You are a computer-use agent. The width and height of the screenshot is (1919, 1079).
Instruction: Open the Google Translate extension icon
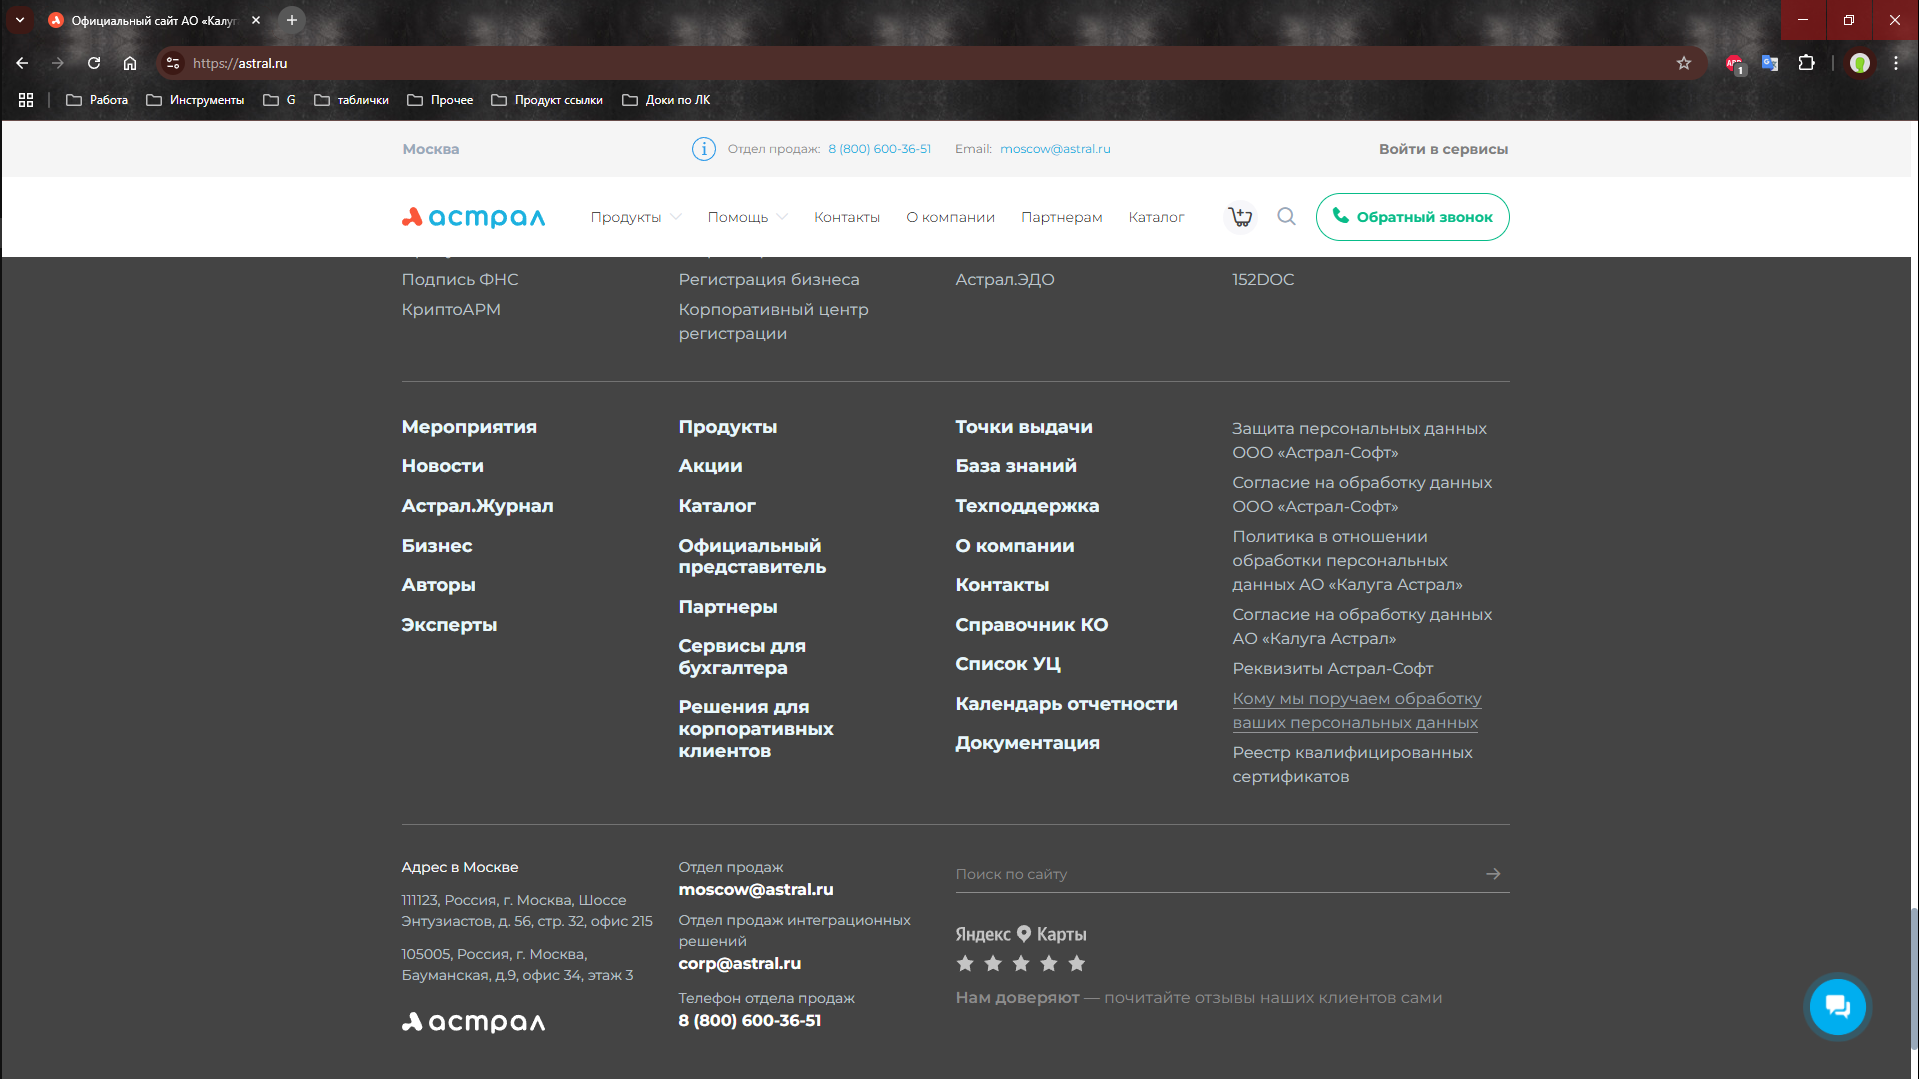1770,63
